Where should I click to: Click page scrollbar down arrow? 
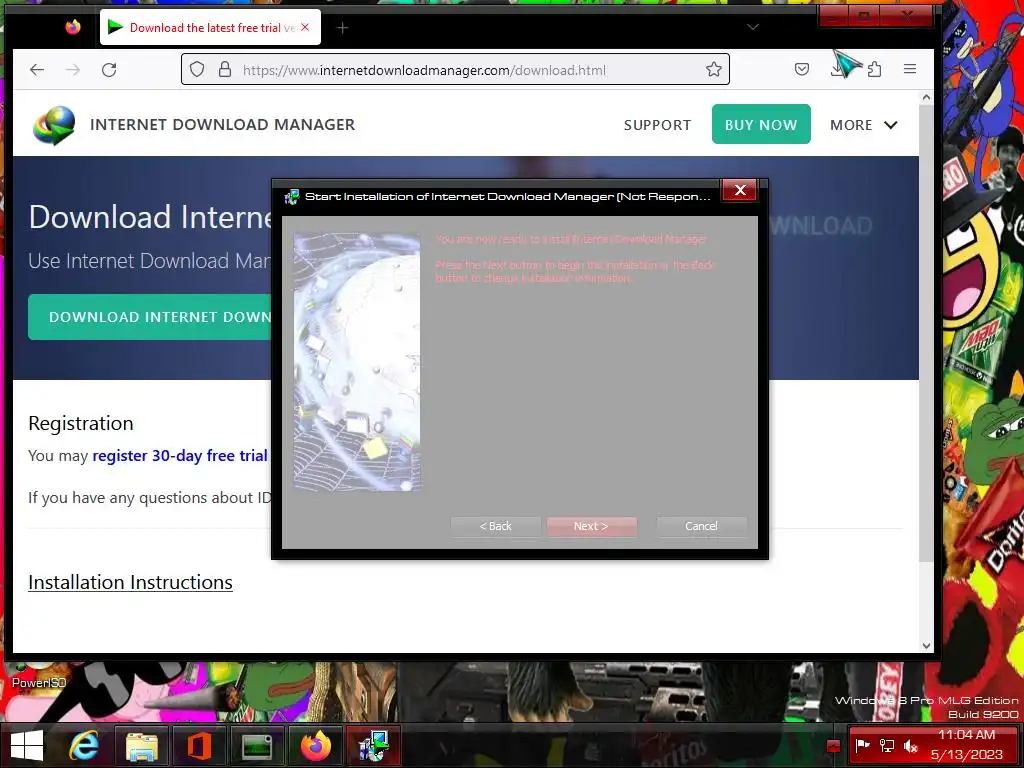tap(926, 645)
